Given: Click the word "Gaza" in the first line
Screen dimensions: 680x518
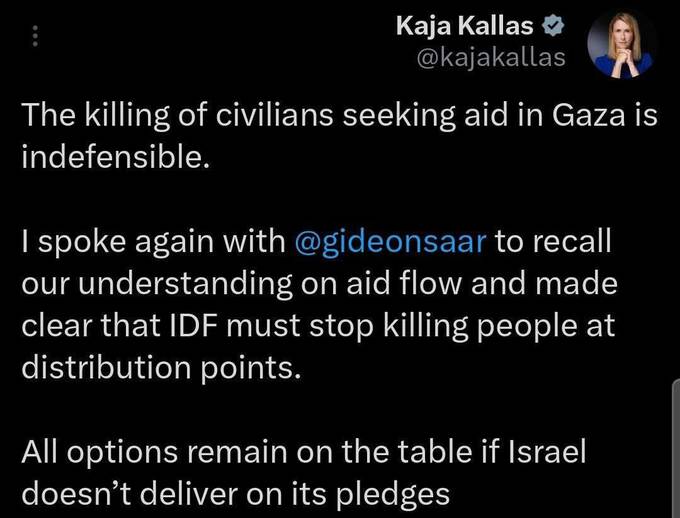Looking at the screenshot, I should coord(587,118).
